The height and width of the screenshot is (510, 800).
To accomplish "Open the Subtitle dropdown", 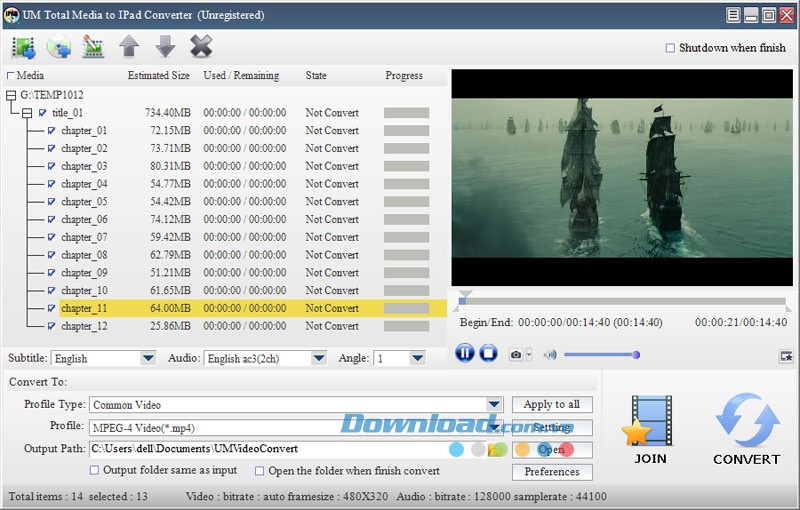I will click(x=148, y=358).
